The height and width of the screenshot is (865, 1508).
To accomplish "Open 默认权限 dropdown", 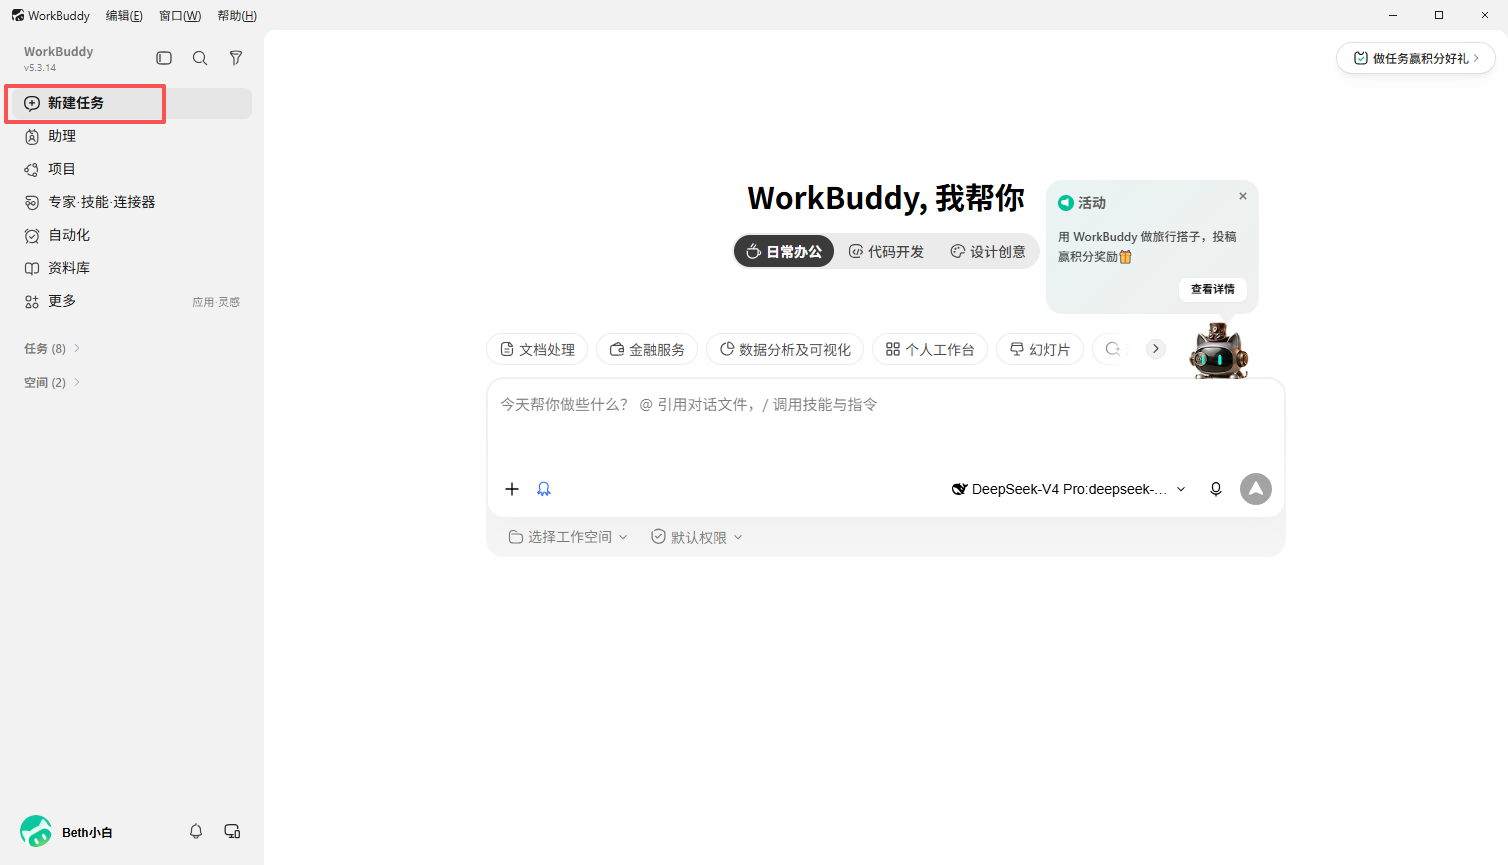I will click(x=697, y=537).
